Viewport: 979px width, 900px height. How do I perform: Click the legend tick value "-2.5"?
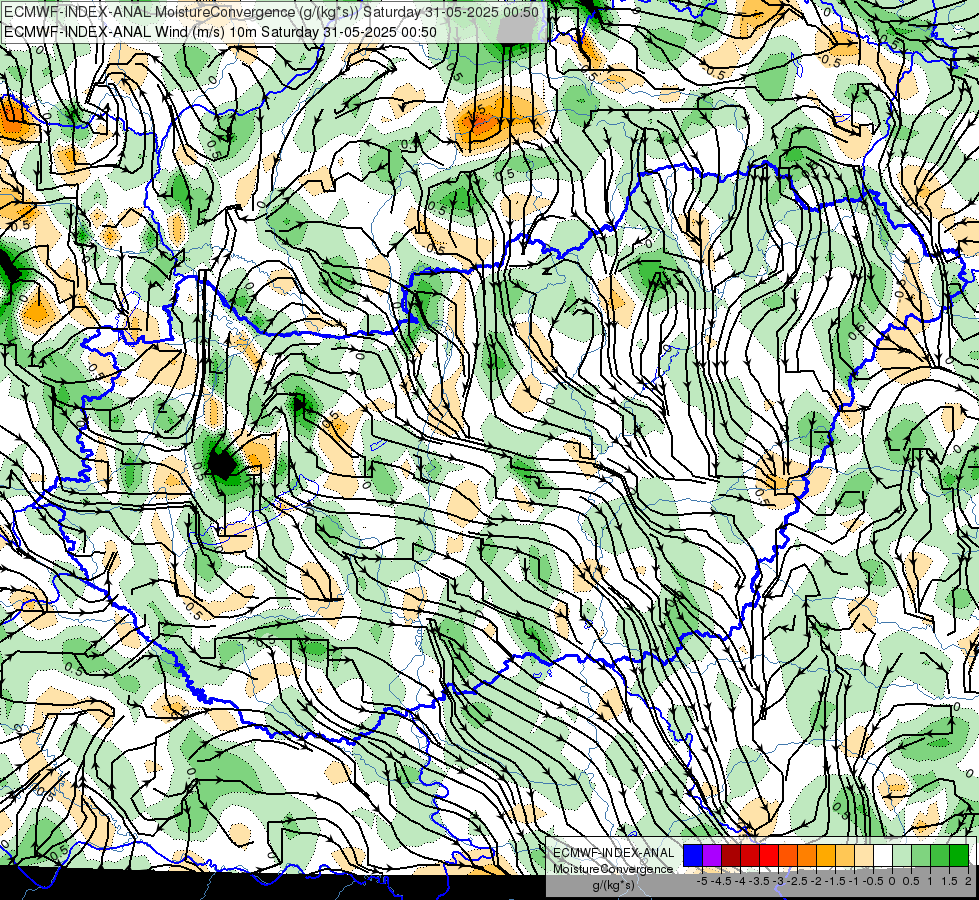pyautogui.click(x=797, y=881)
